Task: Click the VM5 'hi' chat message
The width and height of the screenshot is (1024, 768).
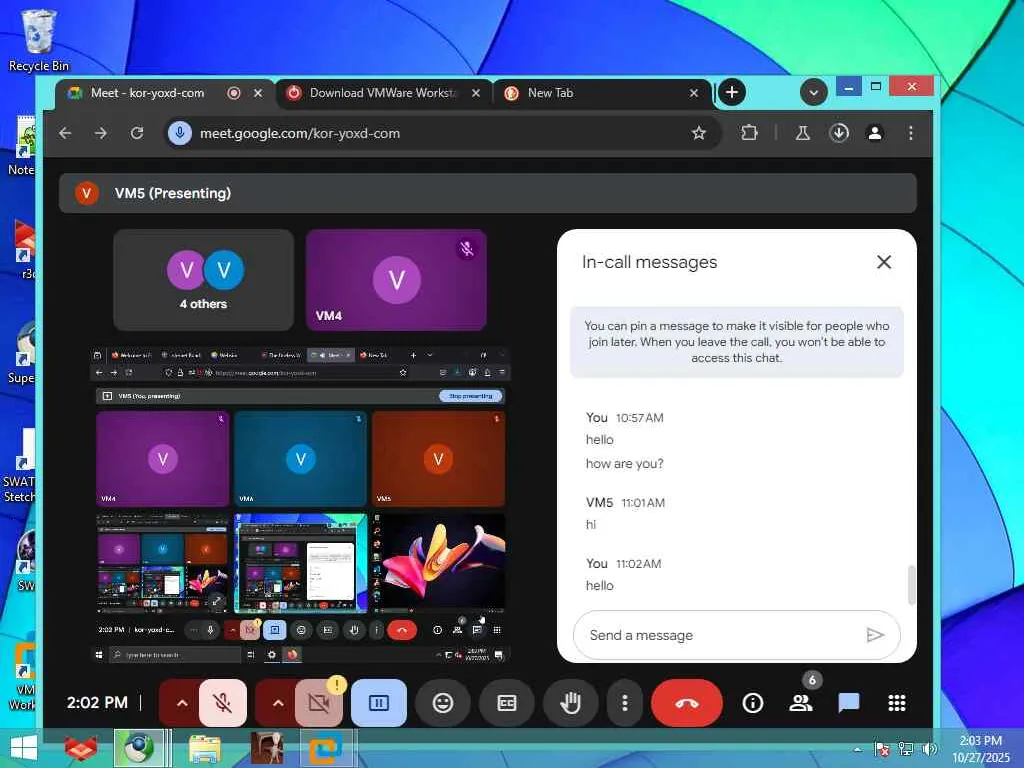Action: click(x=591, y=524)
